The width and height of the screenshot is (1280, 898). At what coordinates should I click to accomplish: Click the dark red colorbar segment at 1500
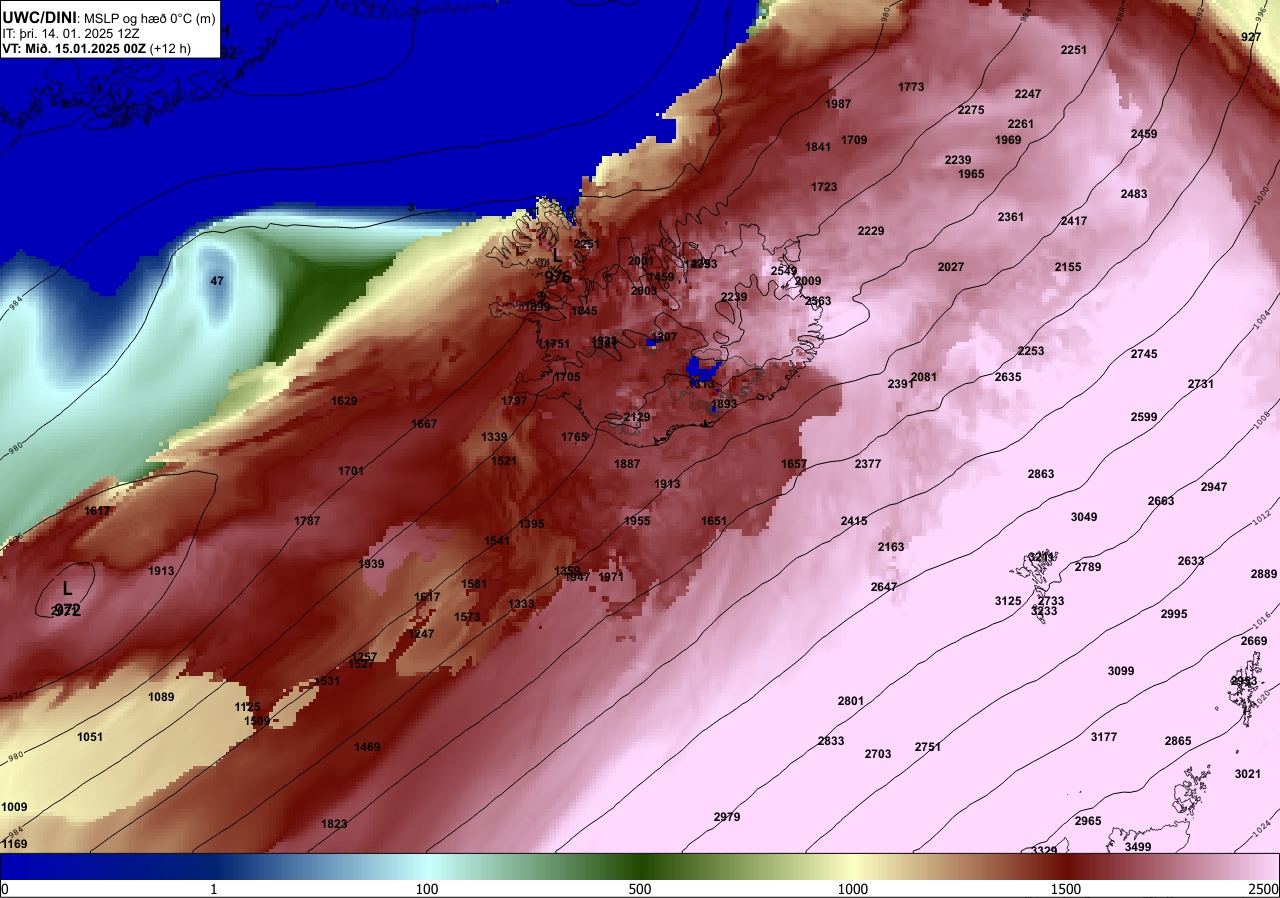pyautogui.click(x=1066, y=866)
